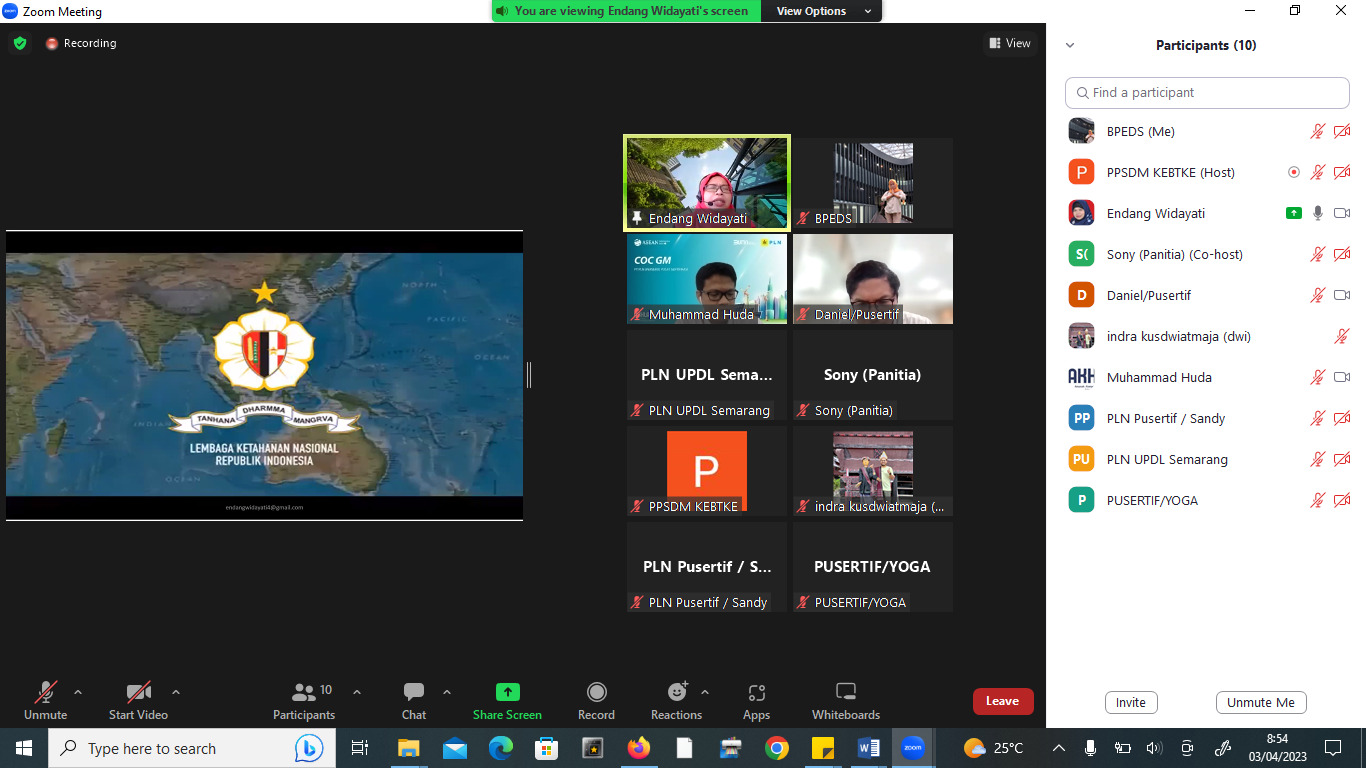
Task: Click the Invite button
Action: tap(1131, 702)
